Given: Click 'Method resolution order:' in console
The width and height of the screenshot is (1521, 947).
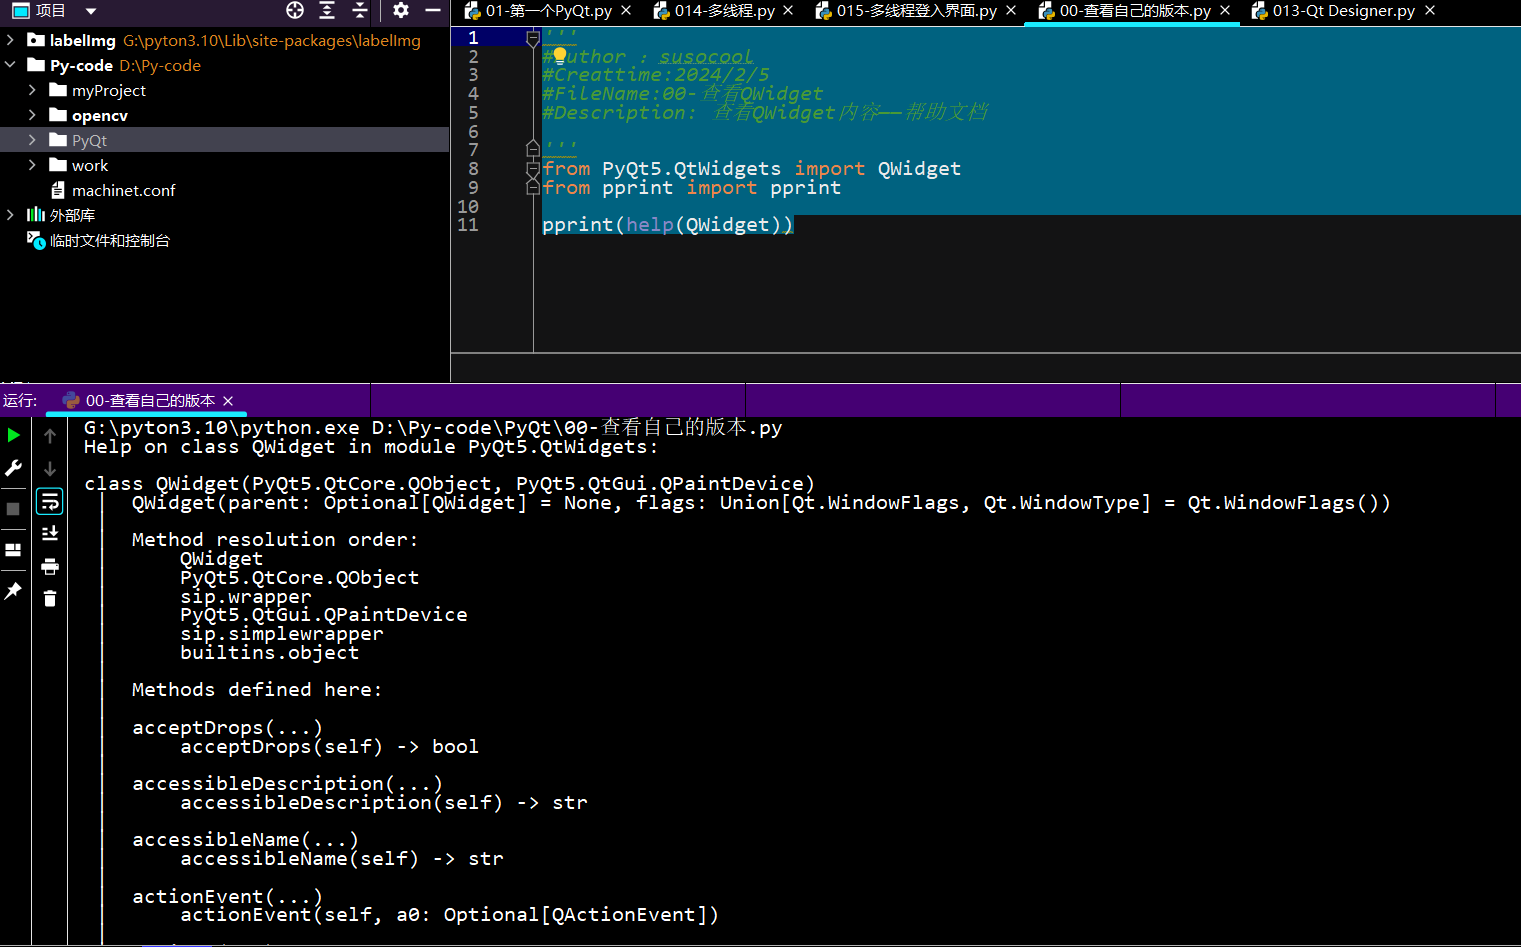Looking at the screenshot, I should (275, 540).
